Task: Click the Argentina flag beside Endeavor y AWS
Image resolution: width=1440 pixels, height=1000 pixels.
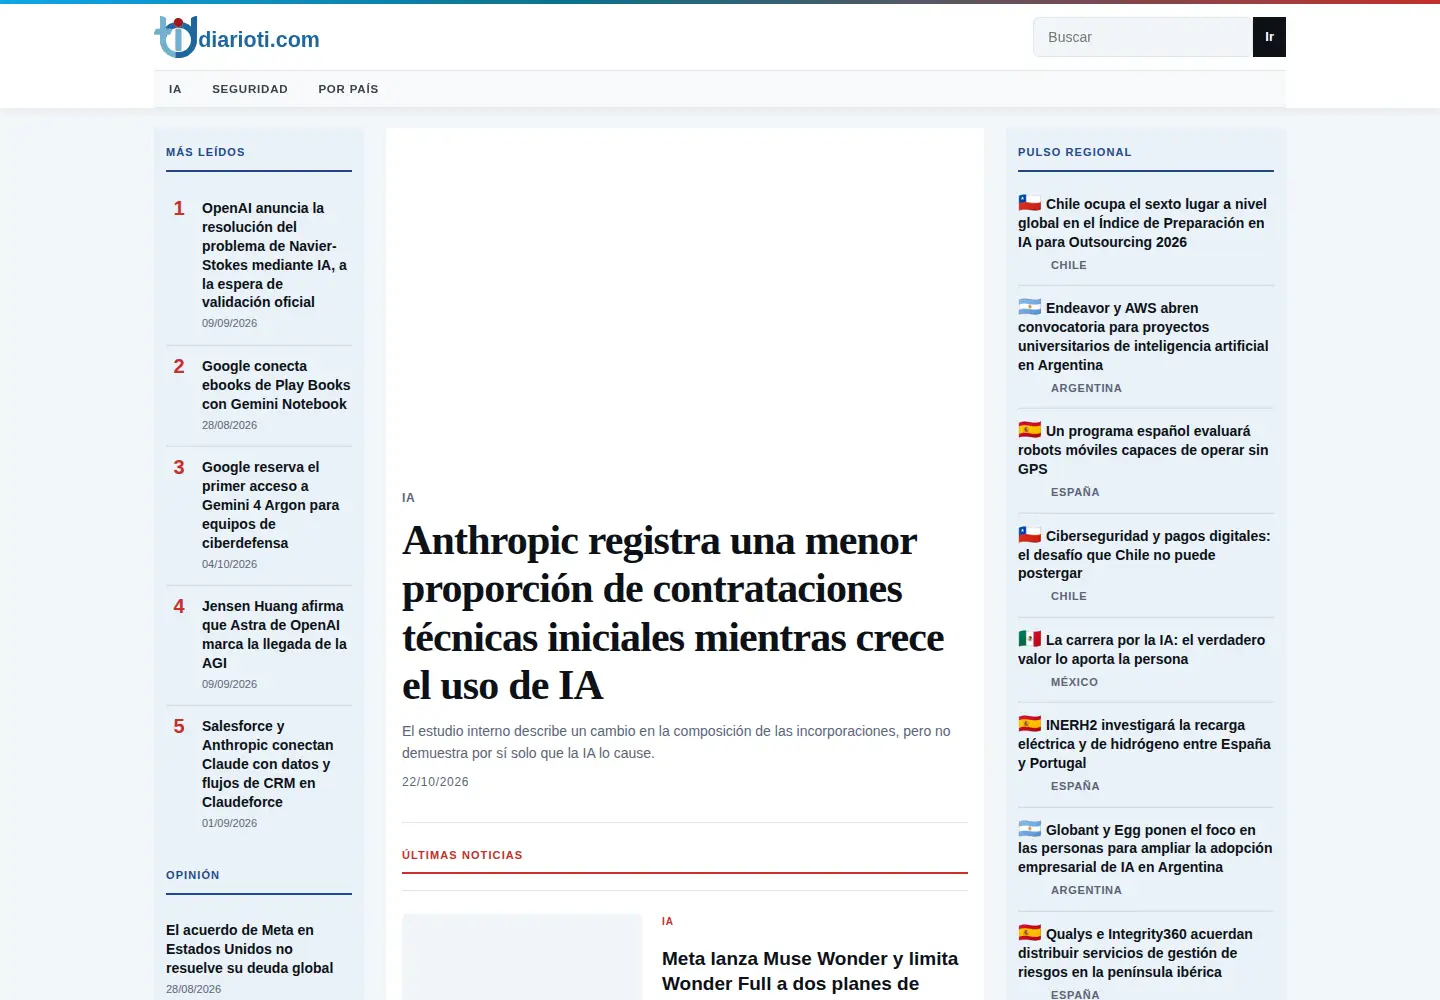Action: [1030, 307]
